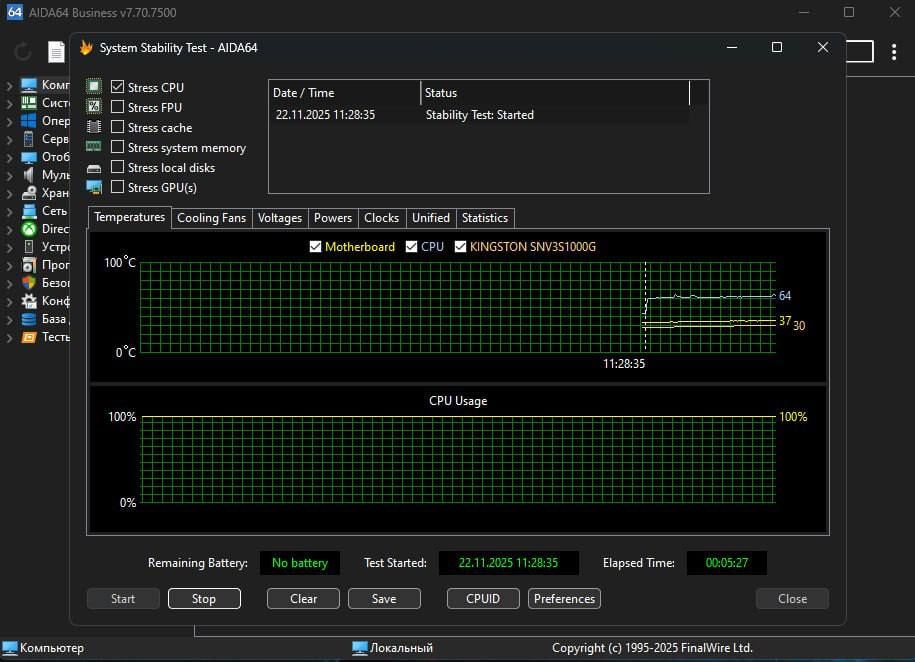Expand the DirectX tree node
Image resolution: width=915 pixels, height=662 pixels.
click(9, 229)
